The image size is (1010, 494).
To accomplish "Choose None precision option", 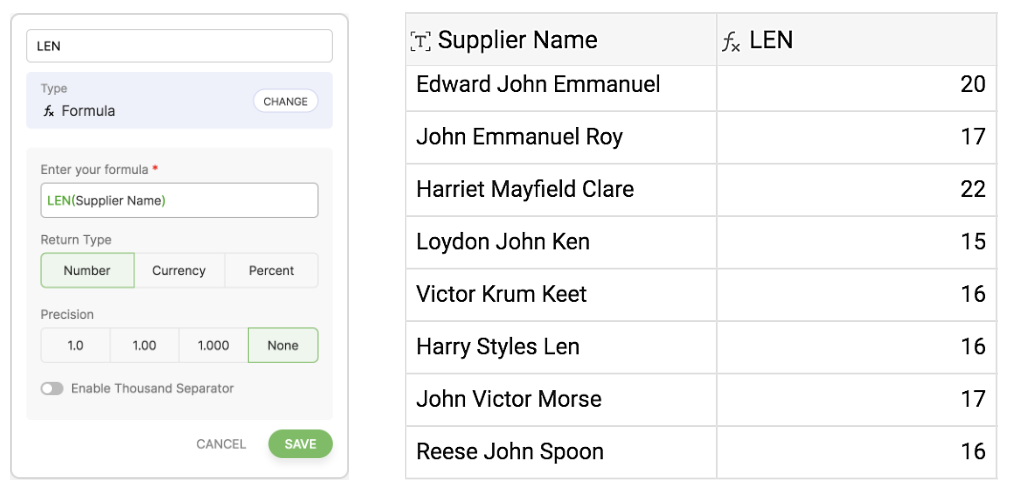I will click(283, 345).
